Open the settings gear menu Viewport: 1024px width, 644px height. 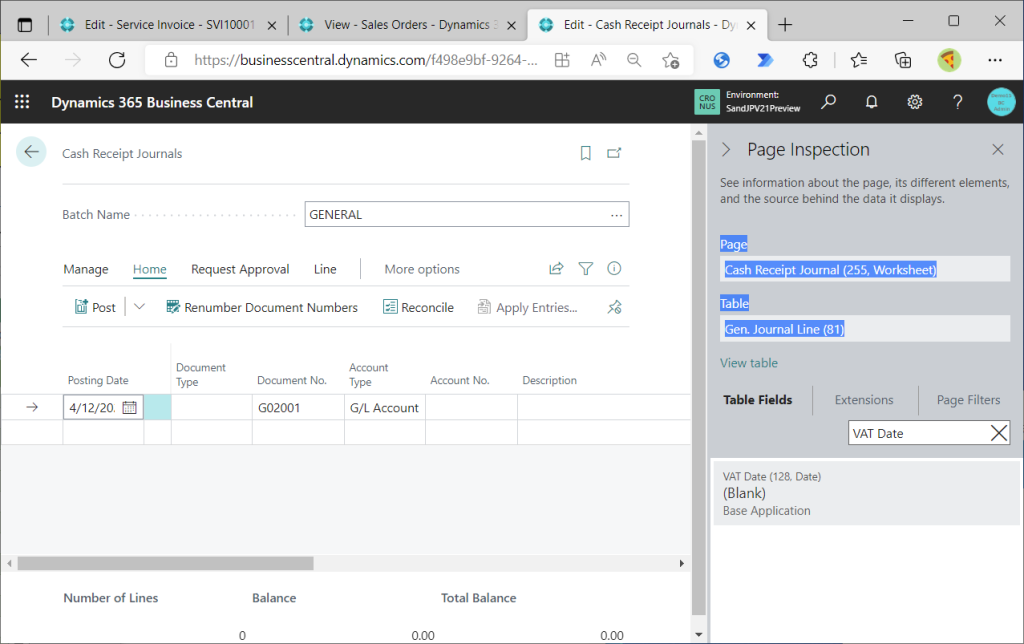tap(914, 102)
